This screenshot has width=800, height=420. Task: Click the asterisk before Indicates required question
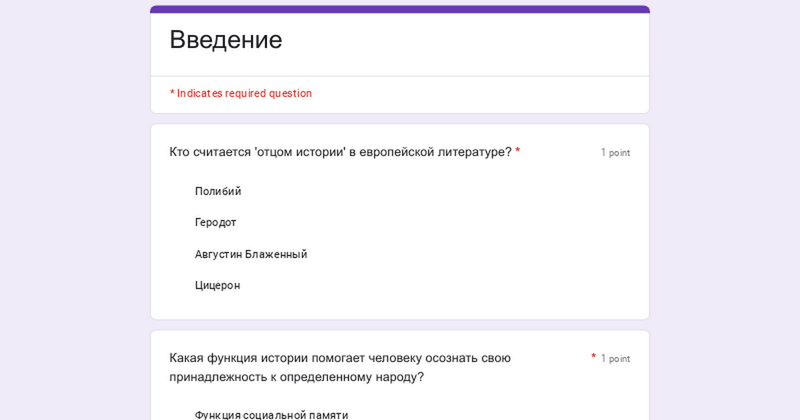click(x=172, y=93)
